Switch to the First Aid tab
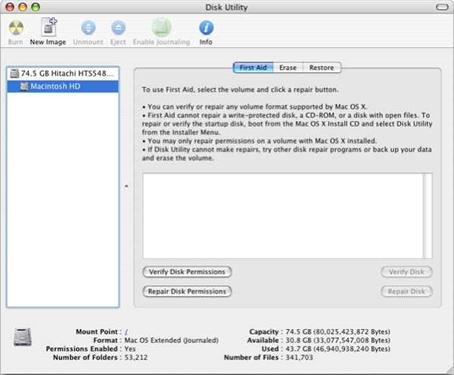Screen dimensions: 454x375 coord(253,68)
